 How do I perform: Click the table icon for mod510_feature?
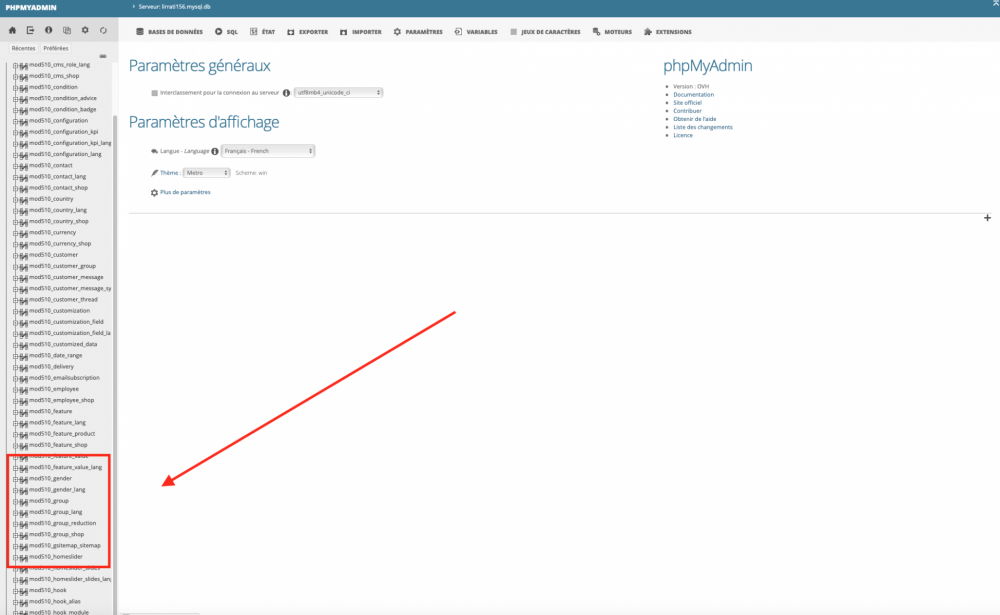point(24,412)
